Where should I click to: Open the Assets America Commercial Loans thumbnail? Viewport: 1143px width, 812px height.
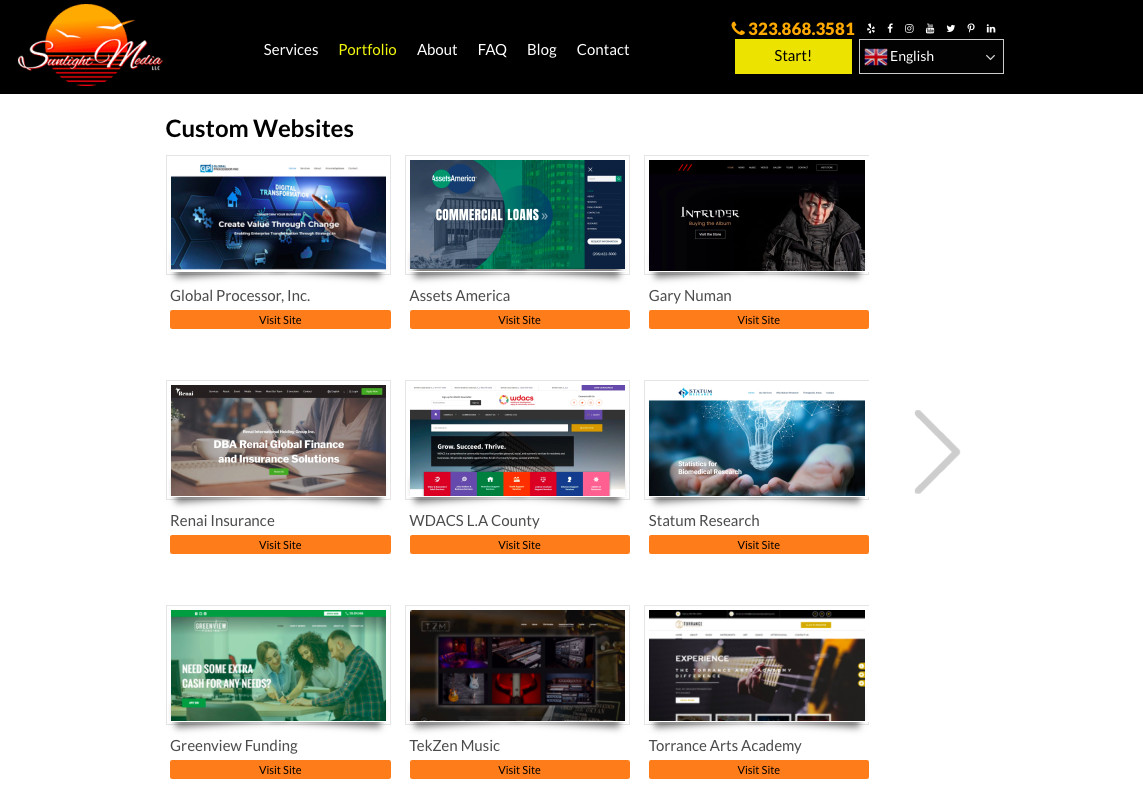tap(518, 215)
